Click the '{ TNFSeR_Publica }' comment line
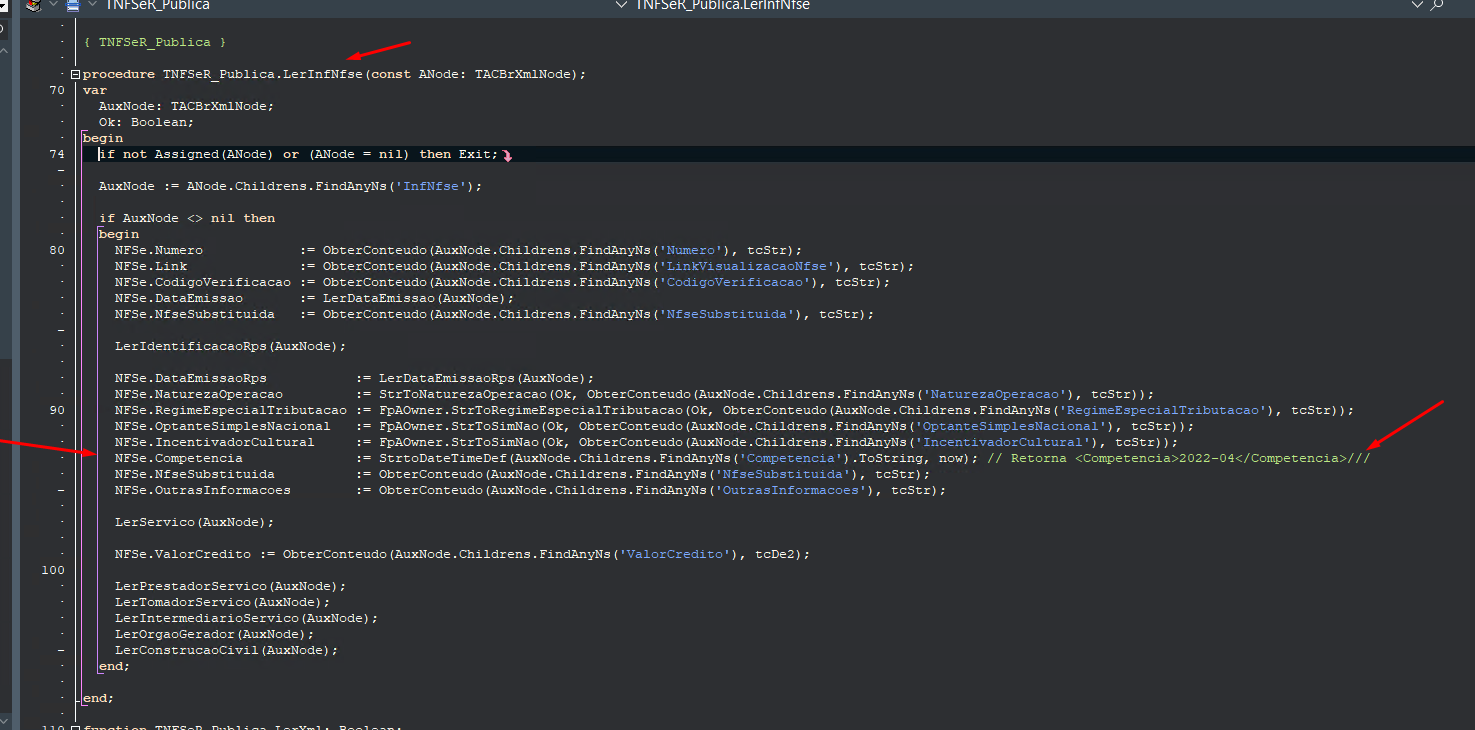The height and width of the screenshot is (730, 1475). [155, 42]
